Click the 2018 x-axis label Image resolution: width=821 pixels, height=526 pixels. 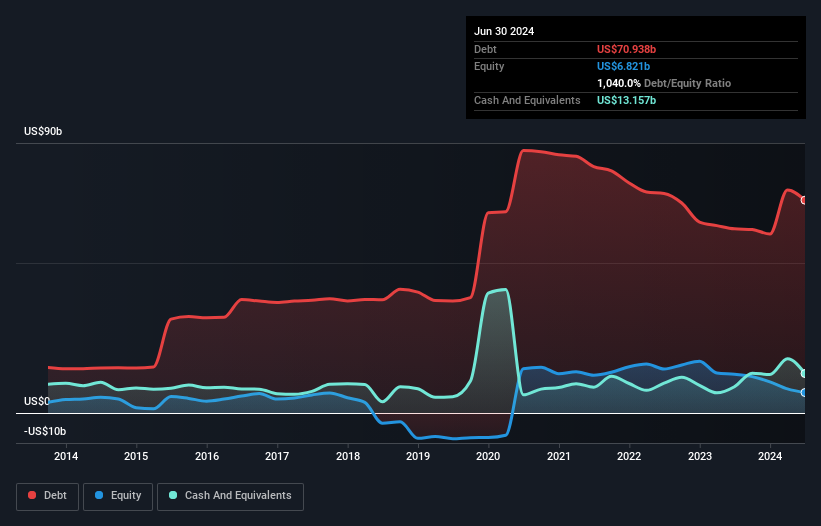point(348,456)
